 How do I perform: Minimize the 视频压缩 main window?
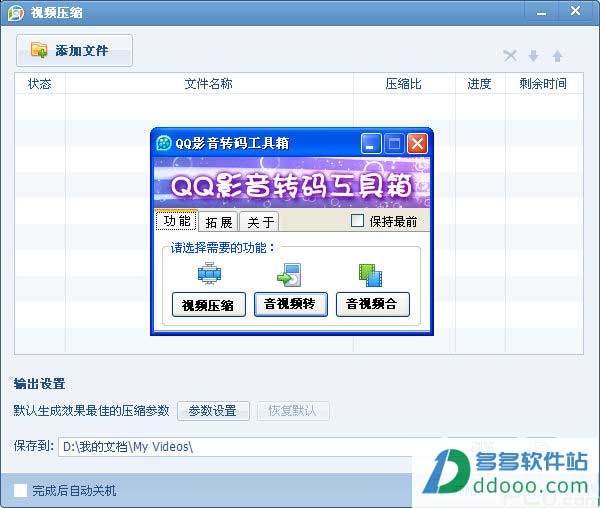pos(541,12)
